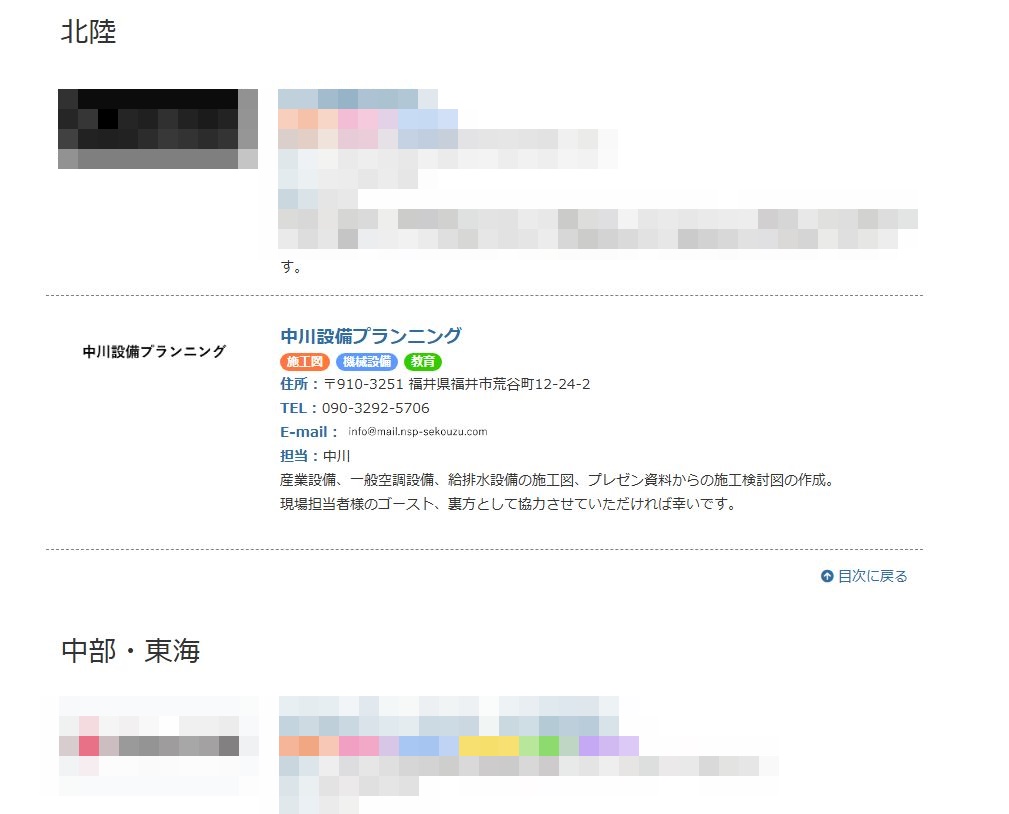This screenshot has height=814, width=1009.
Task: Click the info@mail.nsp-sekouzu.com email address
Action: coord(418,432)
